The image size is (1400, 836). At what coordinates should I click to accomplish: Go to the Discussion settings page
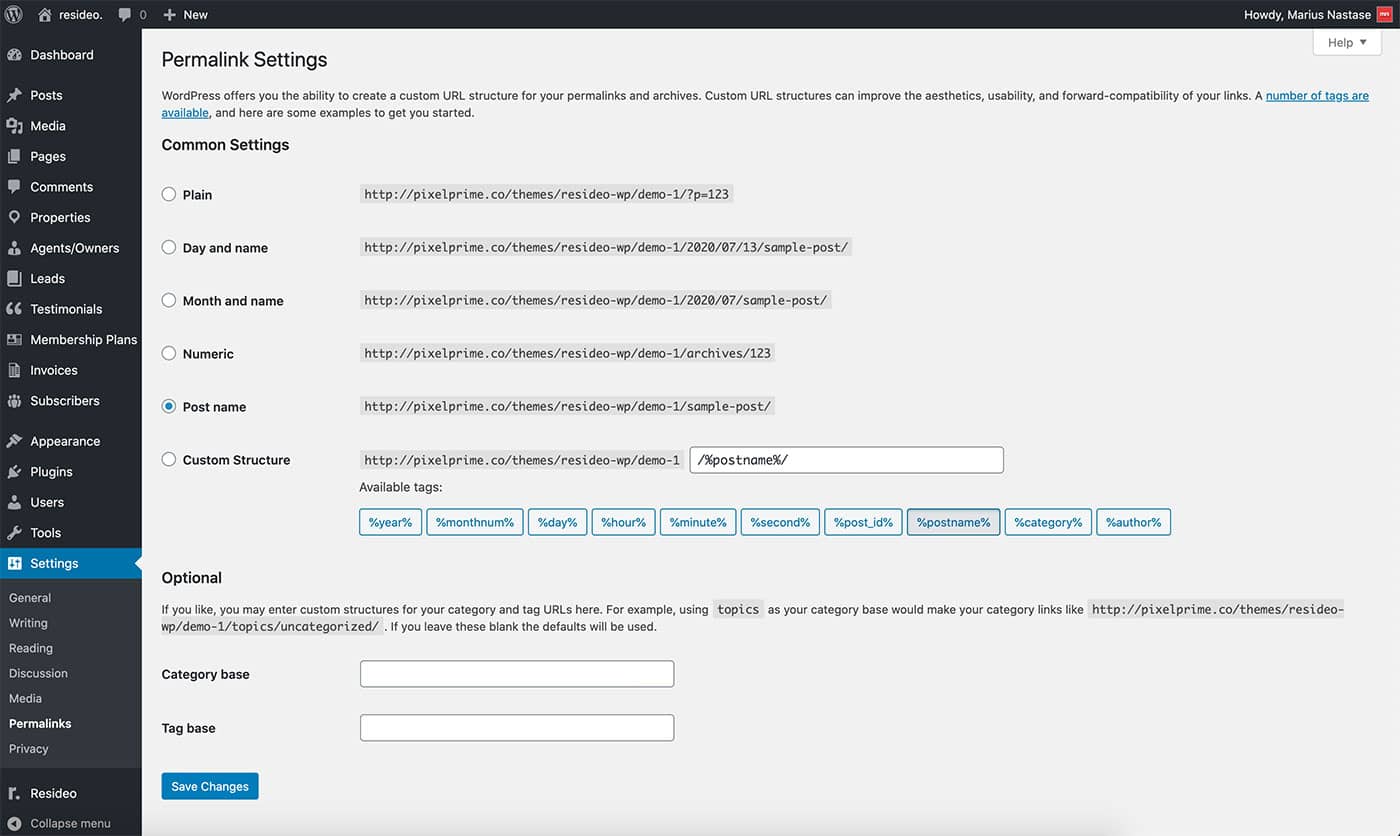point(38,673)
